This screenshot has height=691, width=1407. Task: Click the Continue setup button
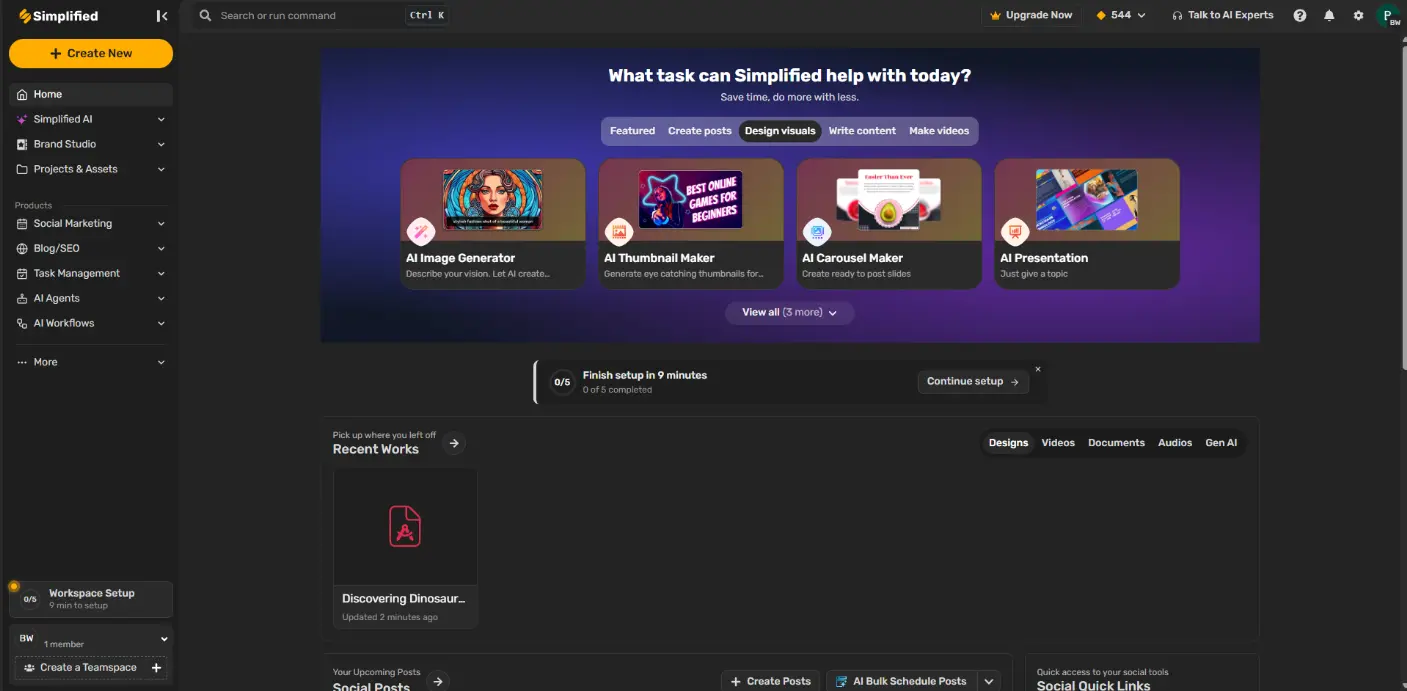972,381
